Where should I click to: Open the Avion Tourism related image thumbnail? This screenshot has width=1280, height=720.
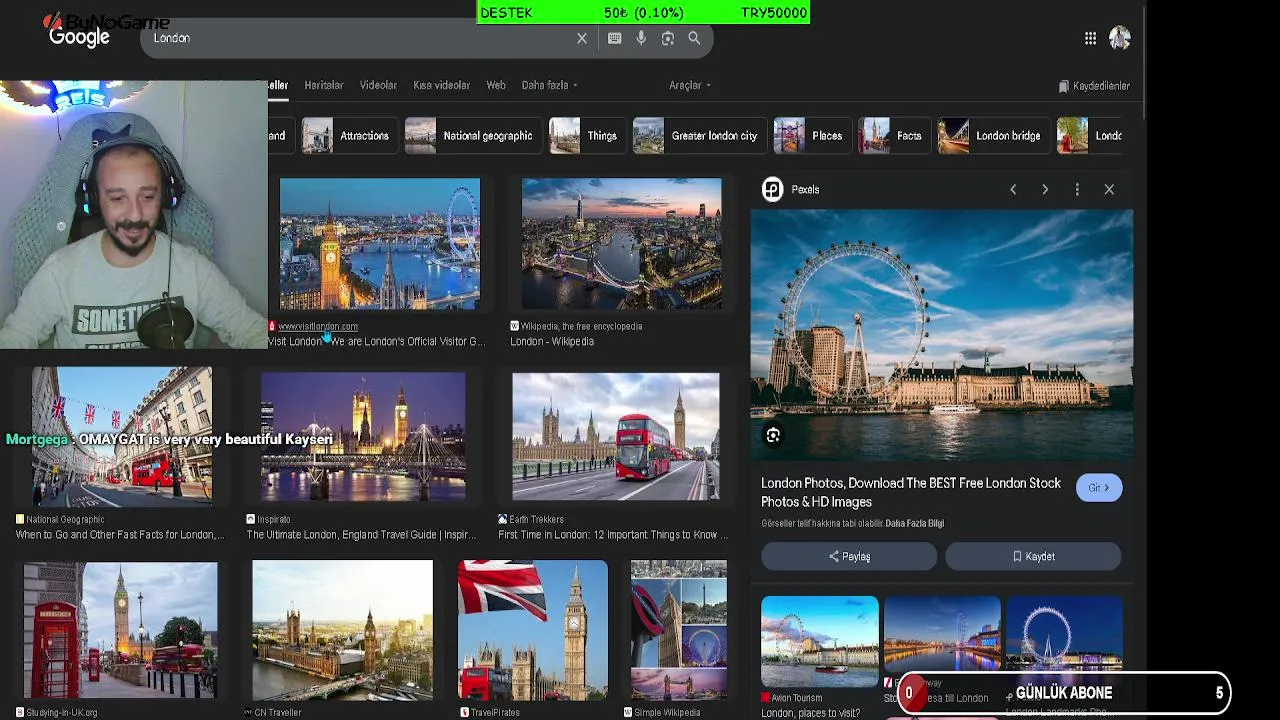pyautogui.click(x=820, y=641)
